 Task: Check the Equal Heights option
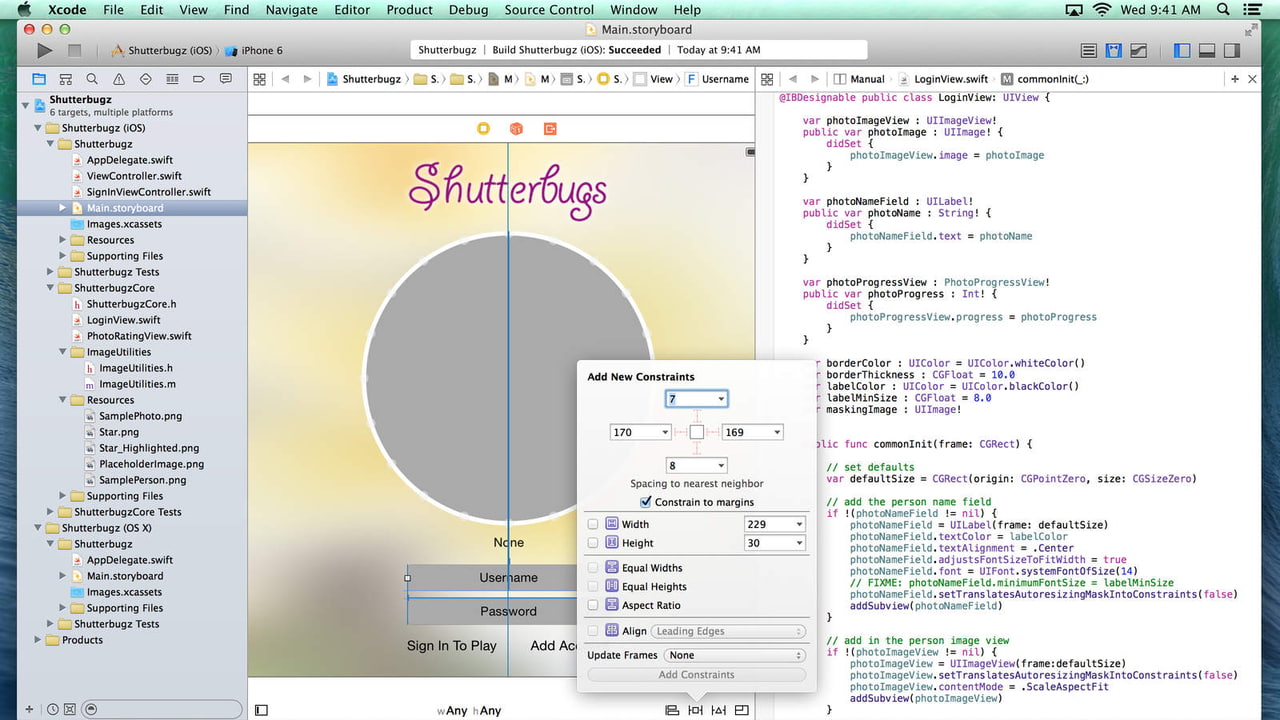pos(593,587)
